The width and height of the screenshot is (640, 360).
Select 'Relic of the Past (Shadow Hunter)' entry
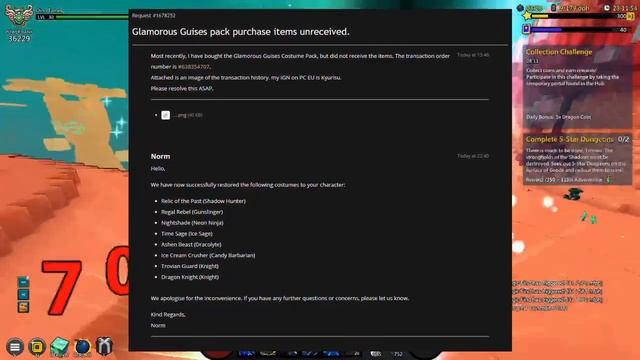pyautogui.click(x=203, y=201)
